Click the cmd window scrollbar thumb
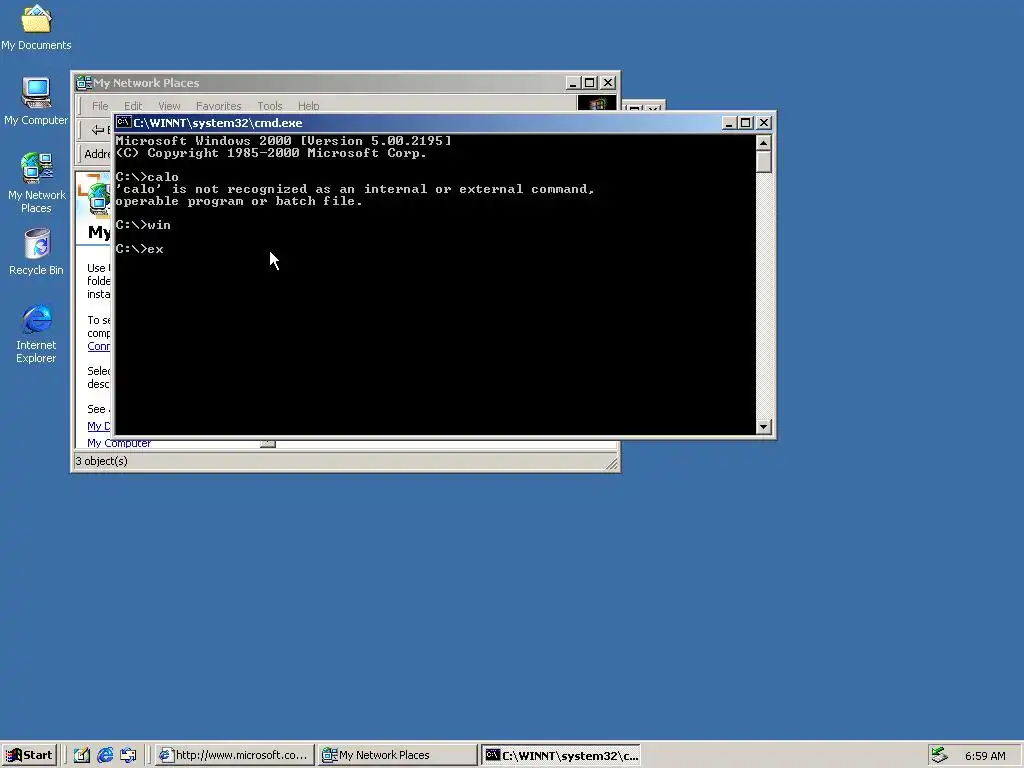The width and height of the screenshot is (1024, 768). coord(763,162)
